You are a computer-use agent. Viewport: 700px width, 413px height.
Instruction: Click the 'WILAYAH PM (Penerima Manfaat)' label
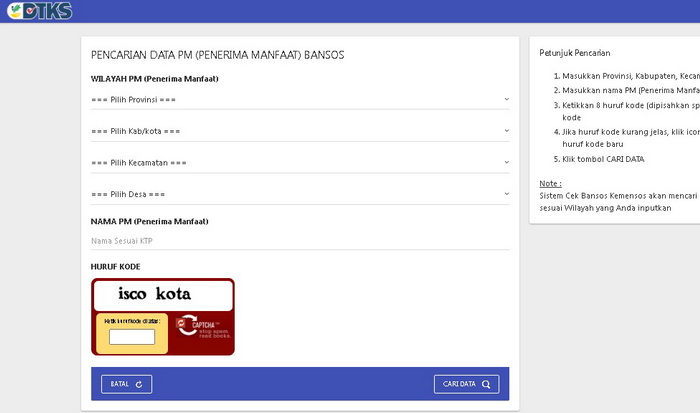pyautogui.click(x=154, y=79)
